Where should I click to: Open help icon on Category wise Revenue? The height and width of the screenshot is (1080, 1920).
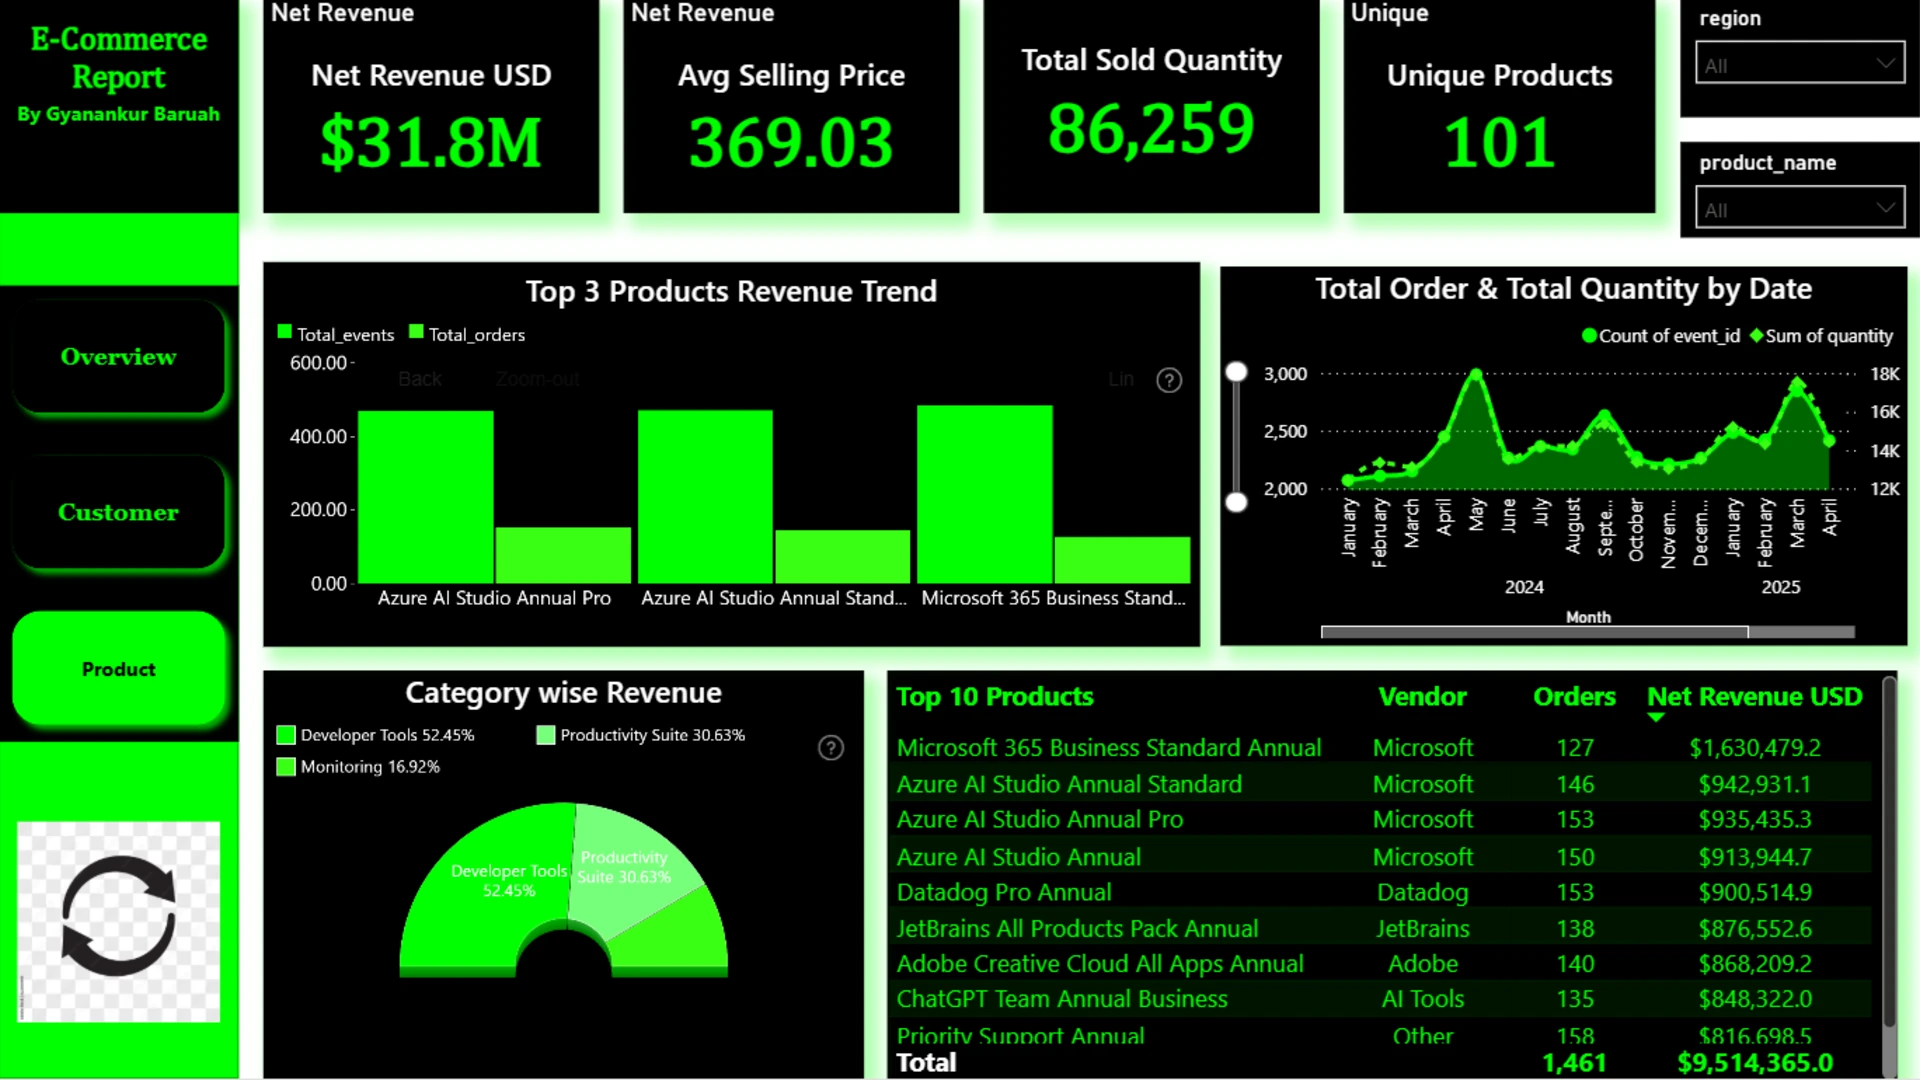[831, 748]
